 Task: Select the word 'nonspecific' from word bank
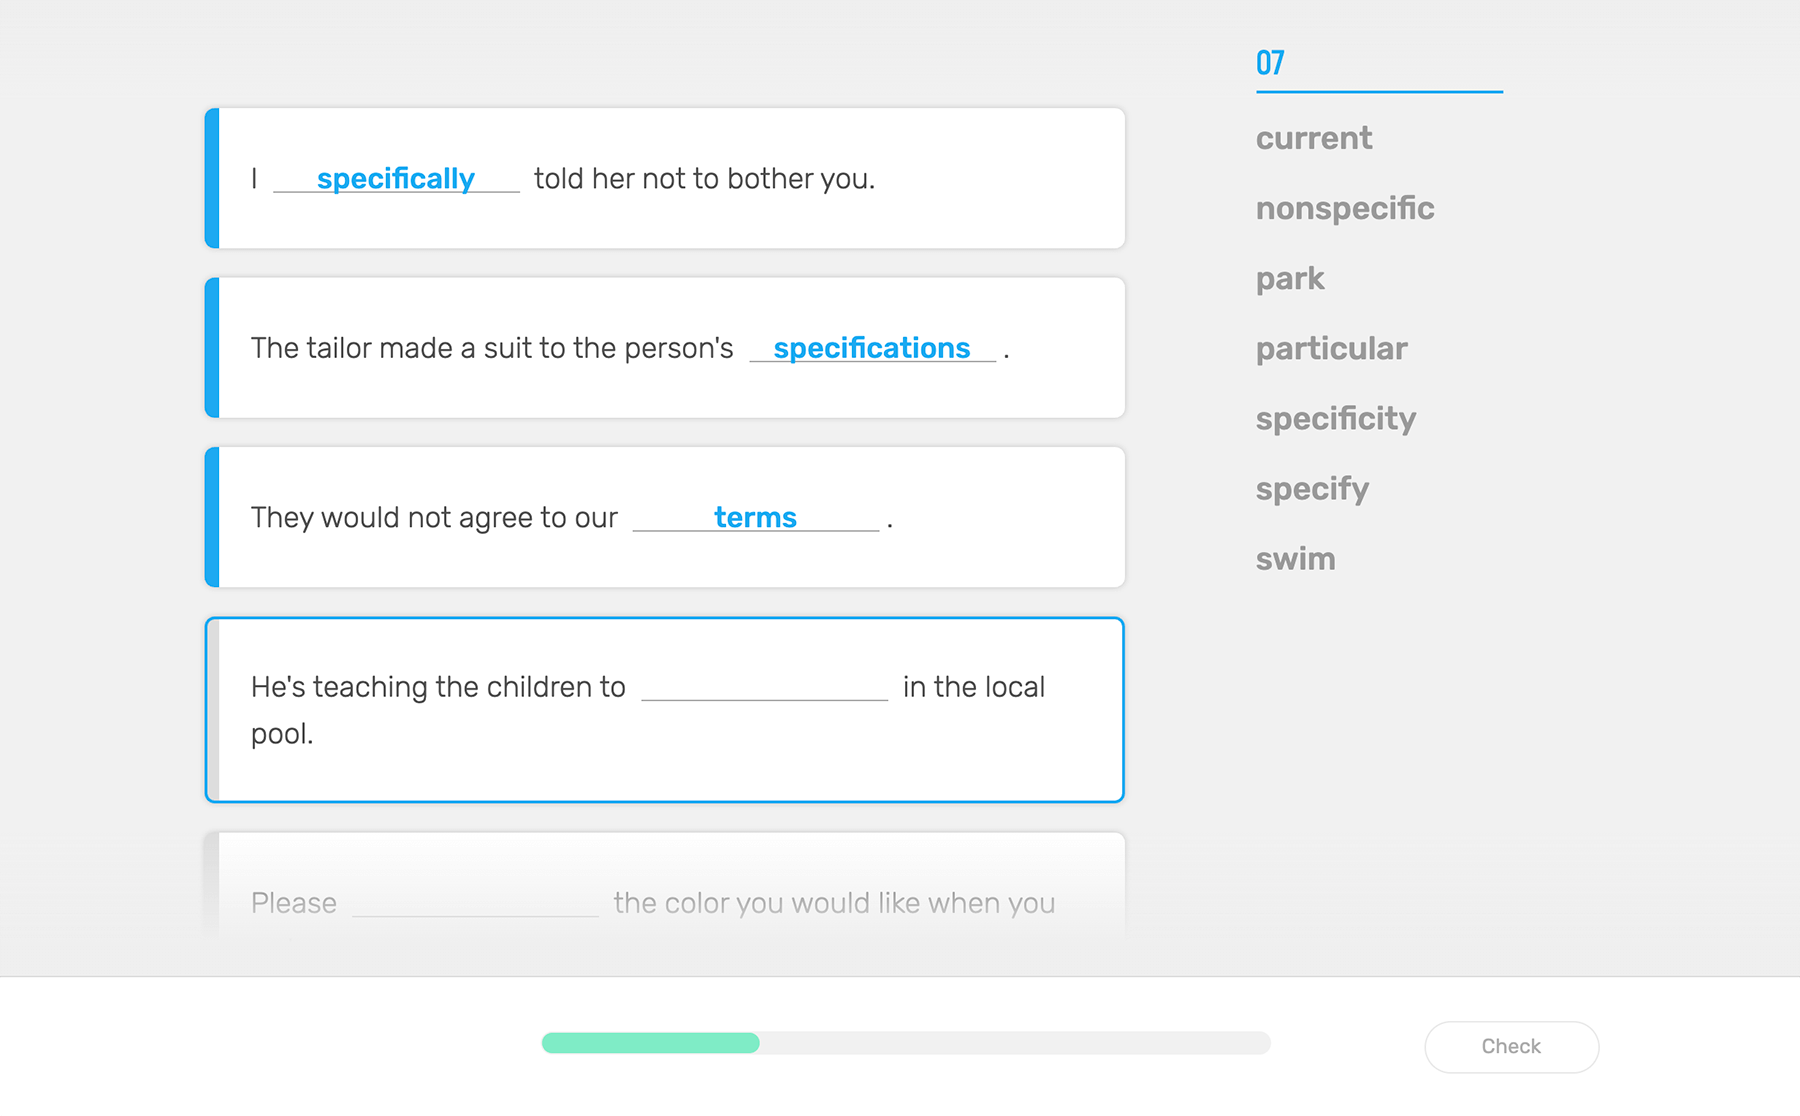[1344, 208]
